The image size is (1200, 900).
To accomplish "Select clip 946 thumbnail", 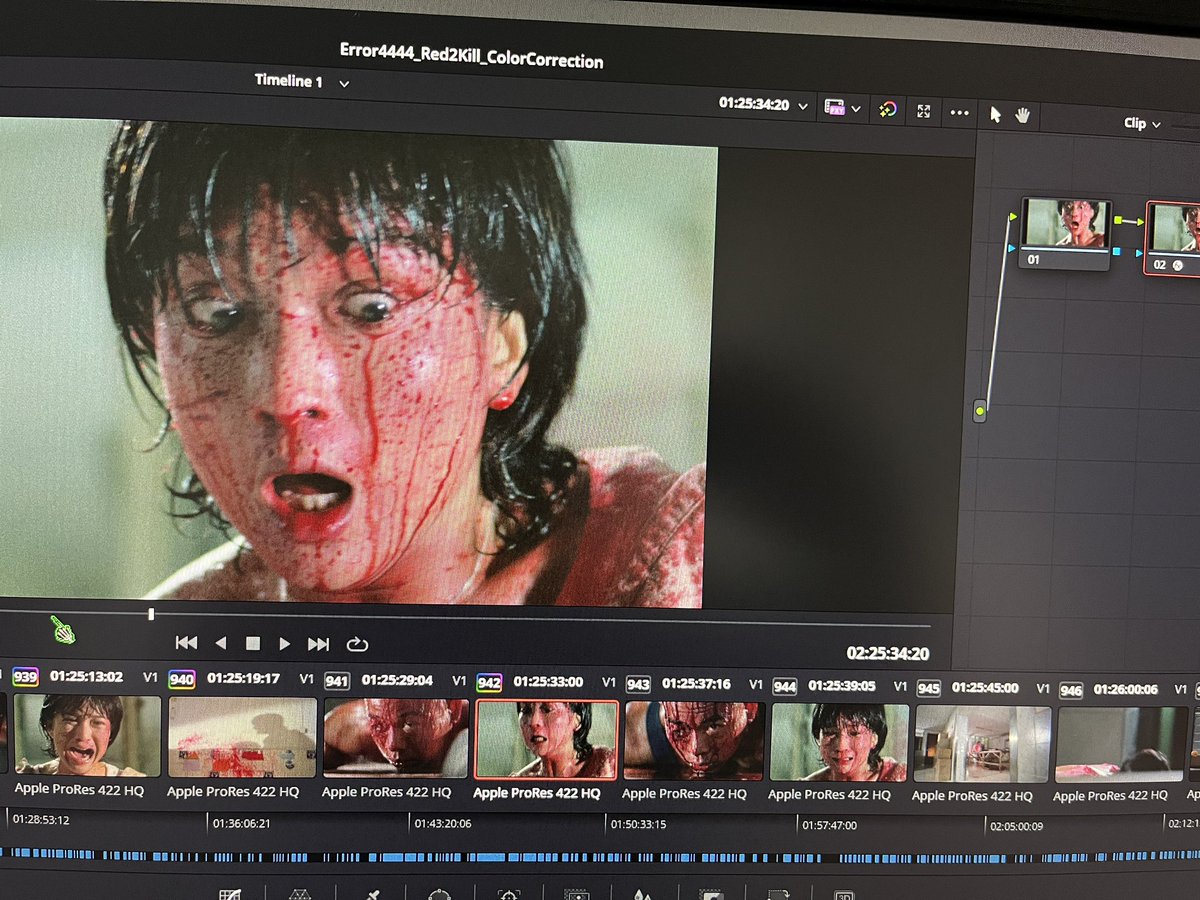I will coord(1122,747).
